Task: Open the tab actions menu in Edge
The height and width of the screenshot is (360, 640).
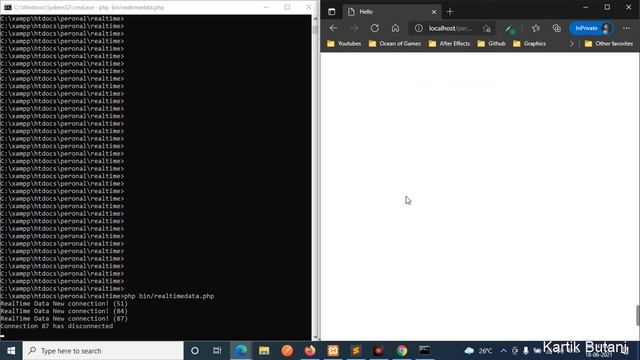Action: click(331, 12)
